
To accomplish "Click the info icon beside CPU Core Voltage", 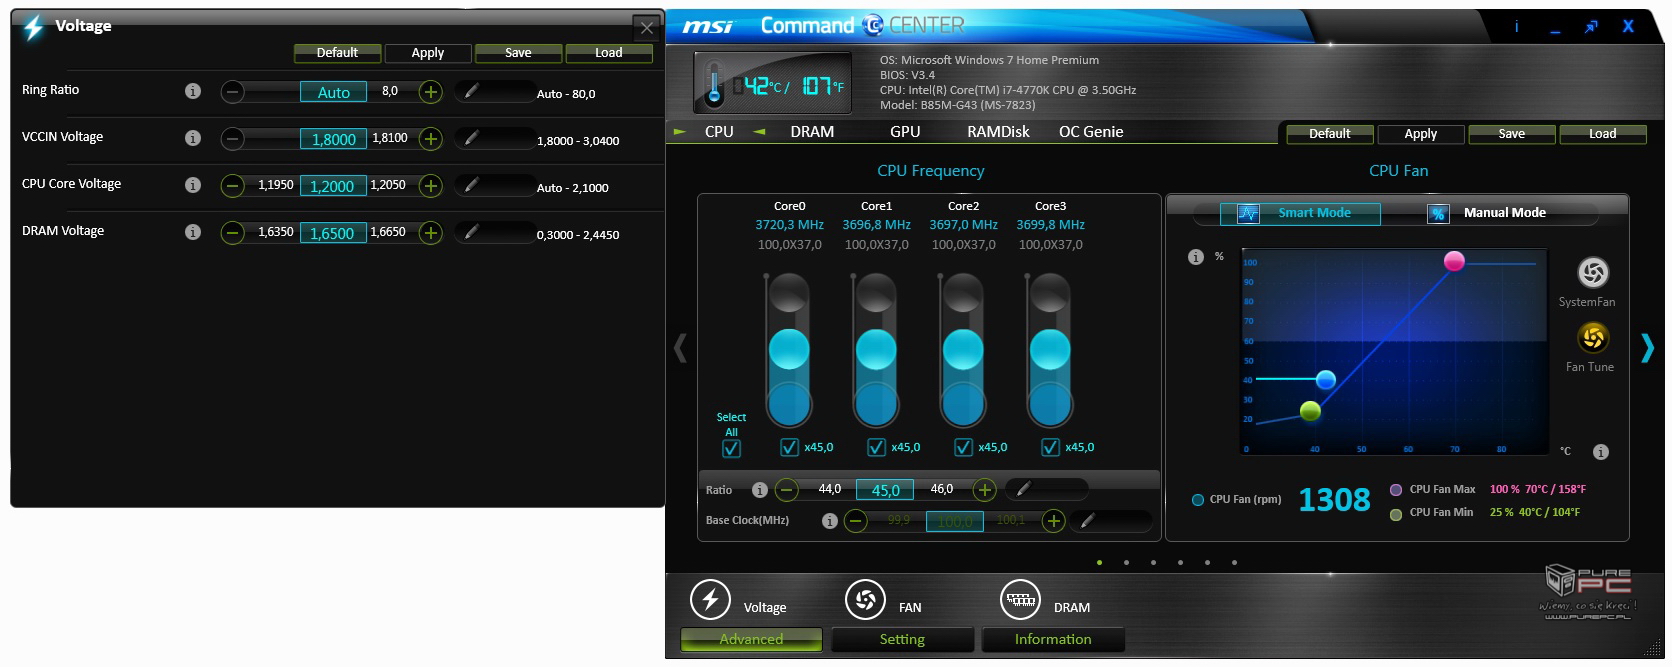I will click(193, 185).
